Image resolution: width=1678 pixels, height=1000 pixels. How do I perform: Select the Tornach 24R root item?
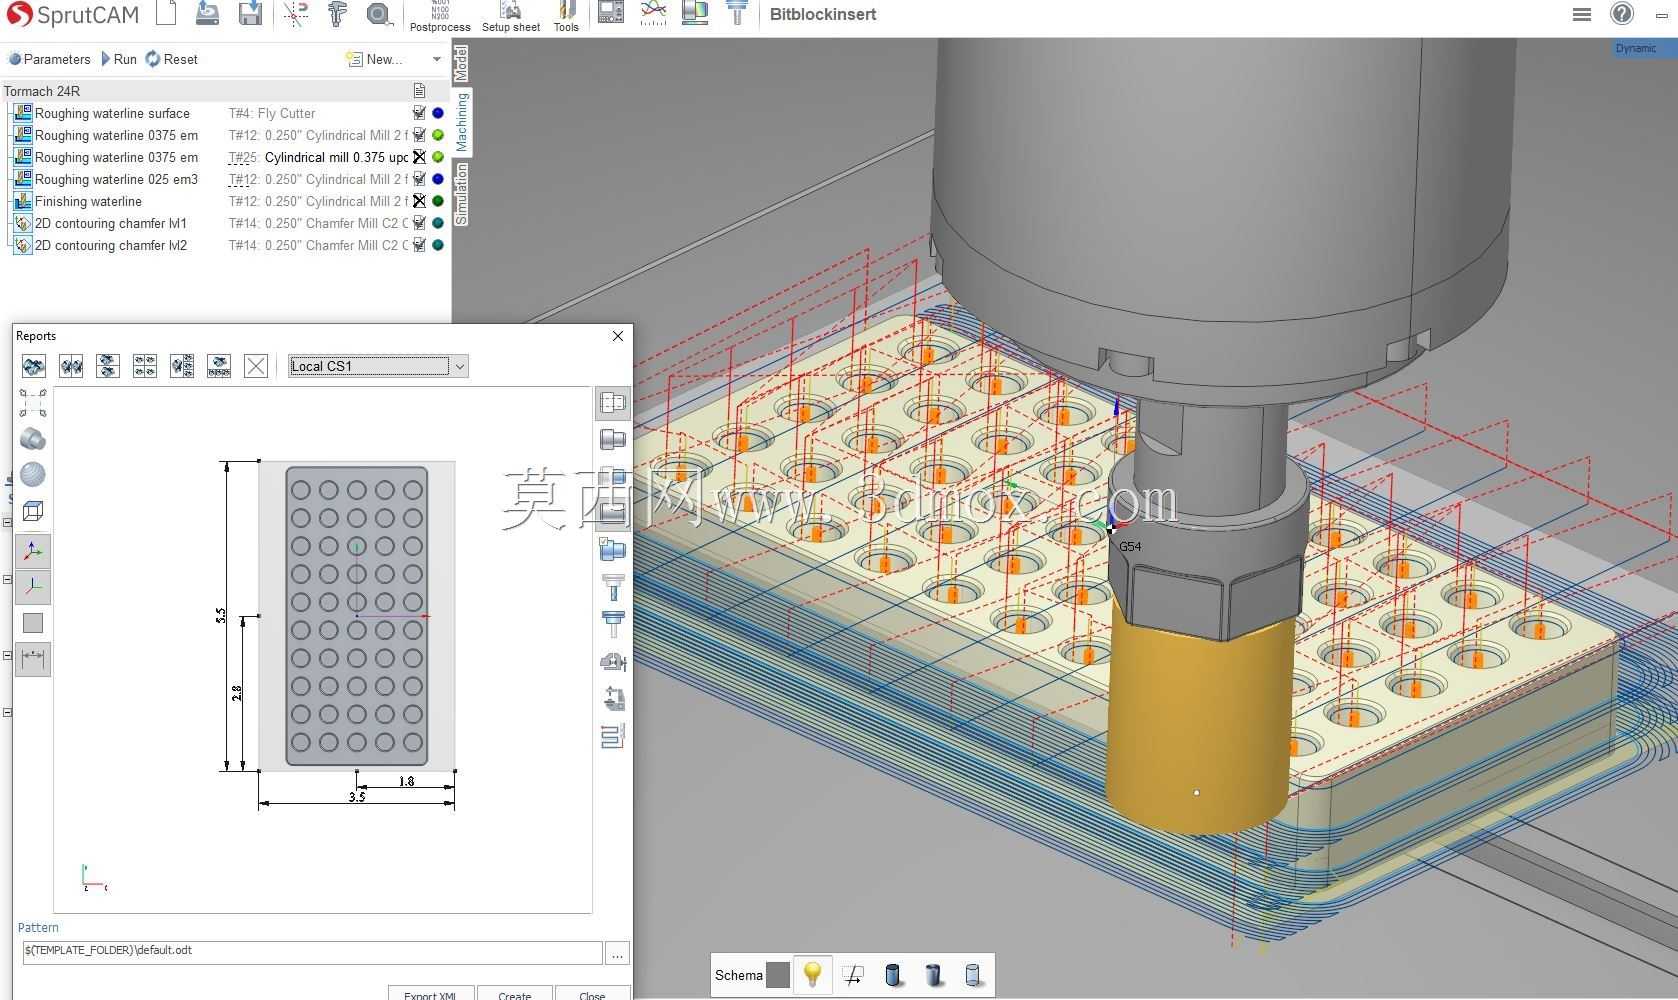[42, 91]
